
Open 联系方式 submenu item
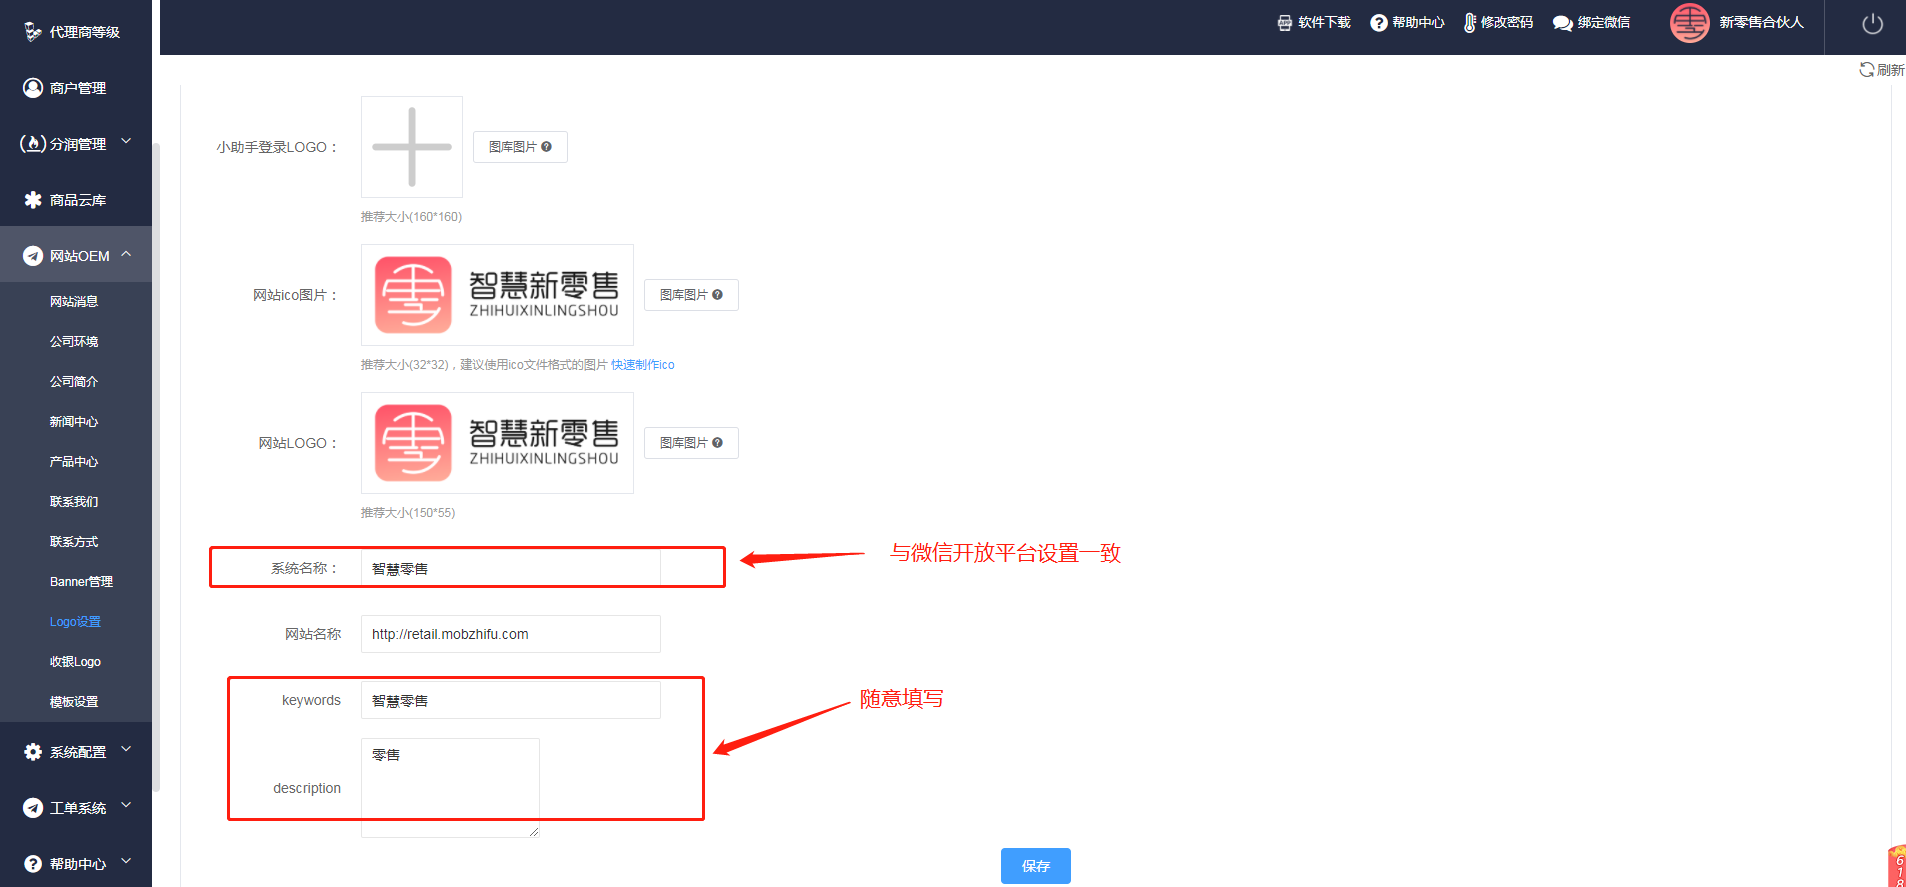point(74,542)
